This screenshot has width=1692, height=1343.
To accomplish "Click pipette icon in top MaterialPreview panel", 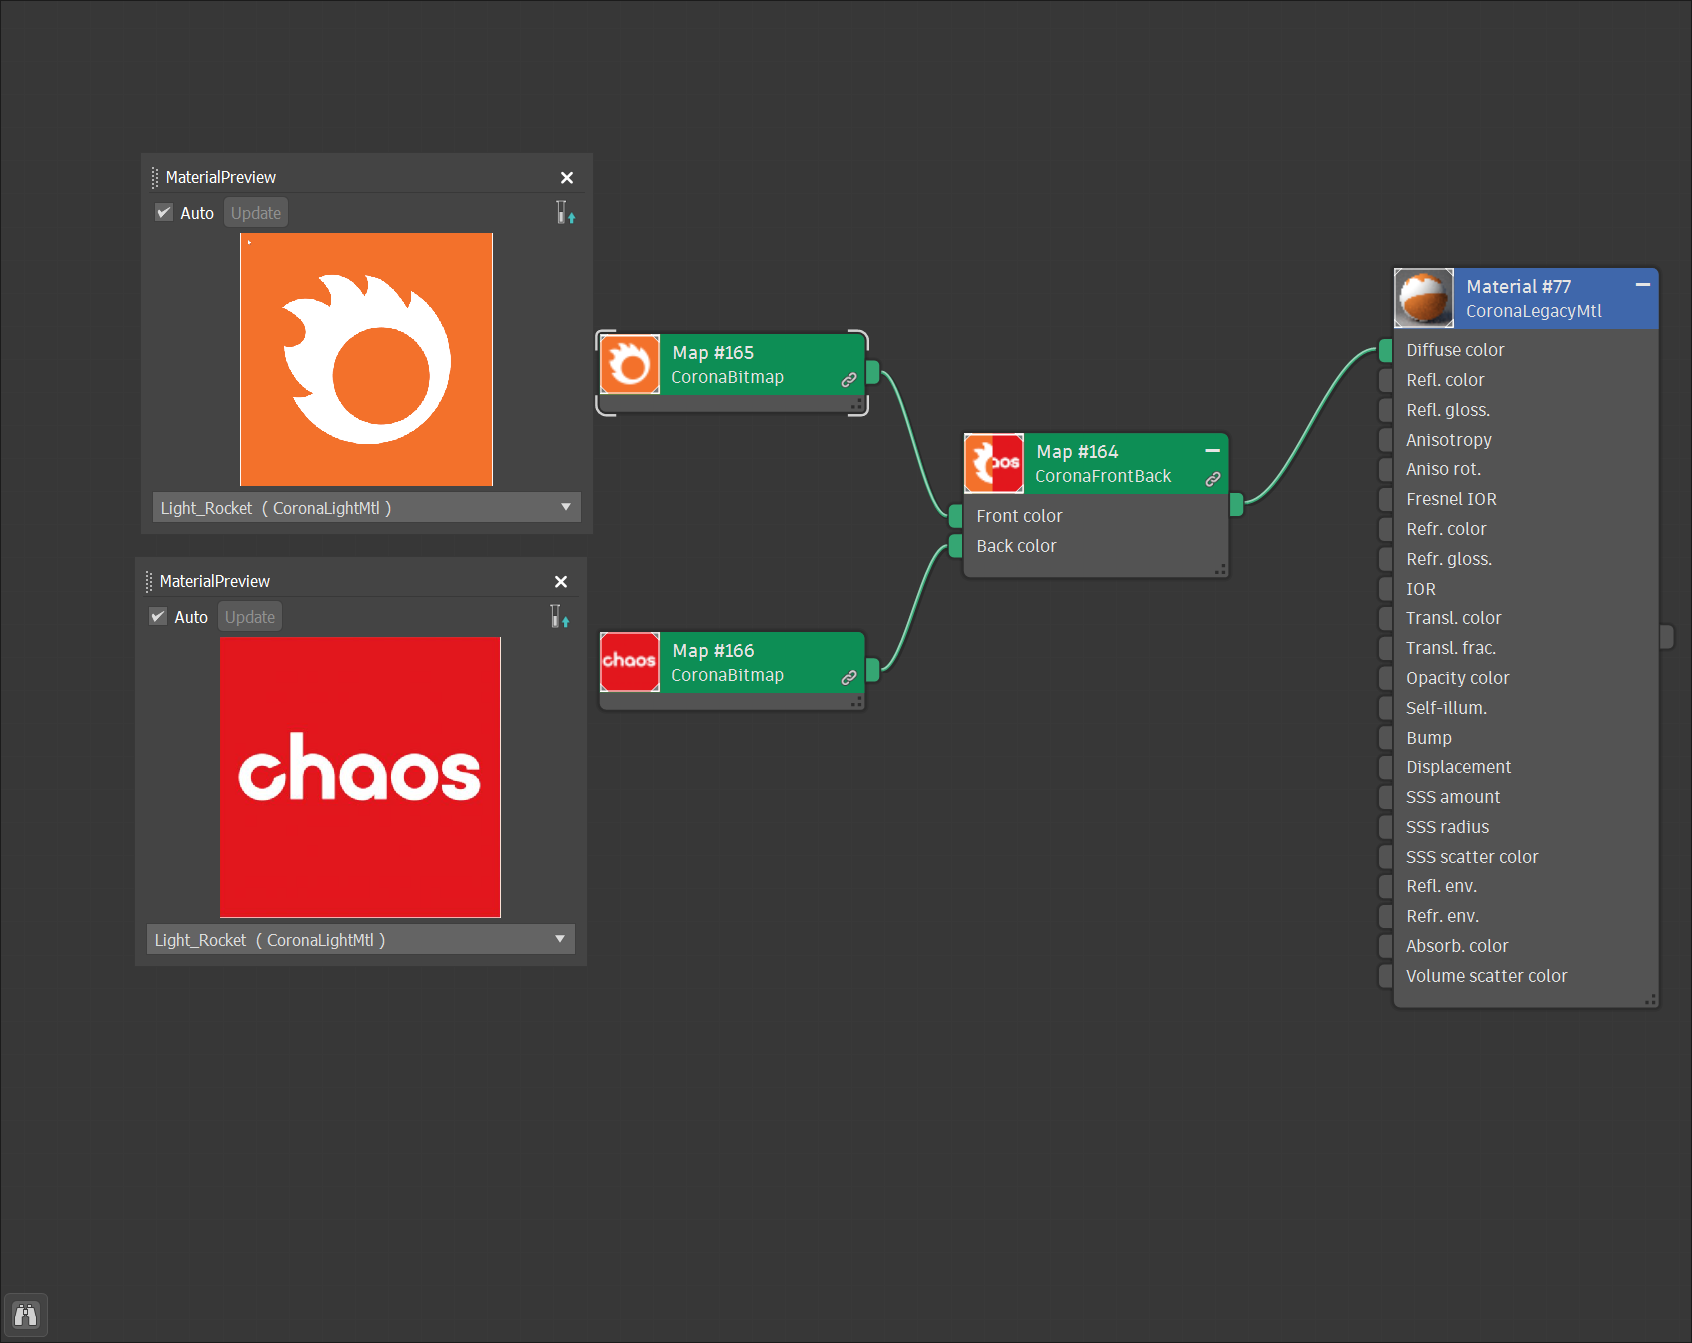I will click(x=565, y=212).
